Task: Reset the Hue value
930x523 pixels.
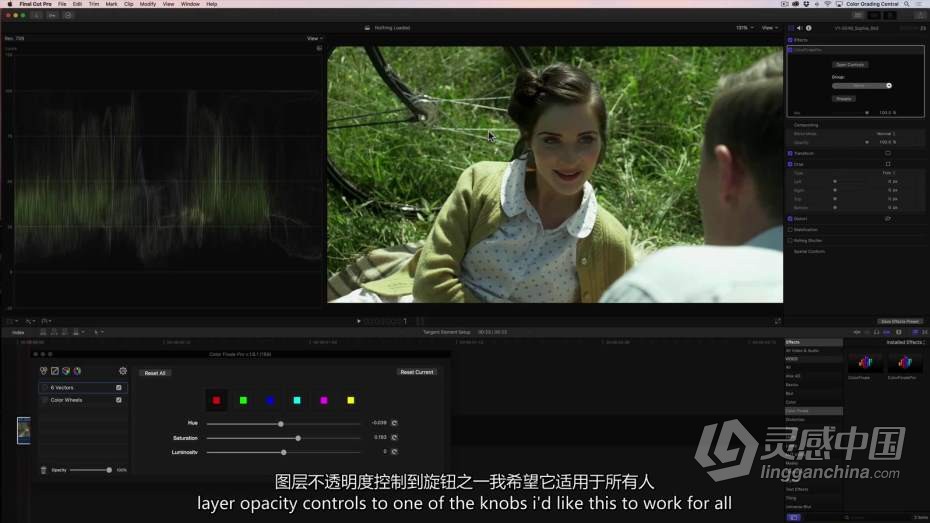Action: coord(394,423)
